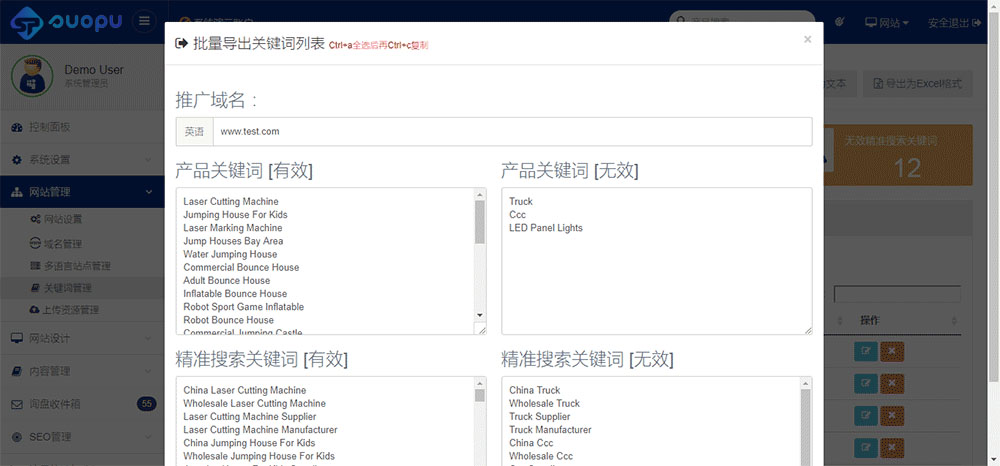The image size is (1000, 466).
Task: Open 网站设置 submenu item
Action: tap(62, 219)
